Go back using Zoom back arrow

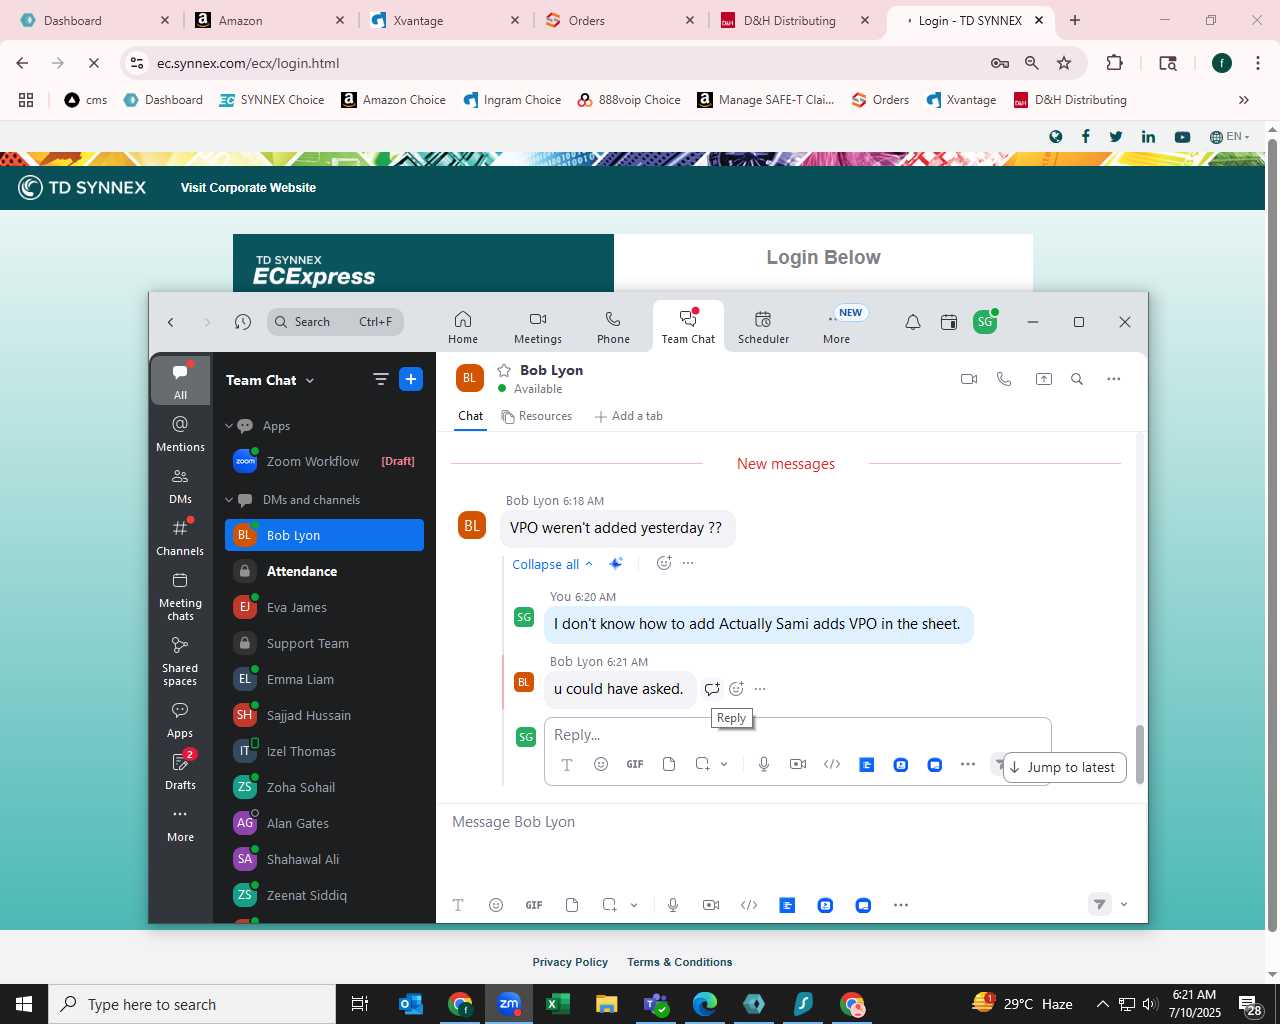tap(171, 322)
